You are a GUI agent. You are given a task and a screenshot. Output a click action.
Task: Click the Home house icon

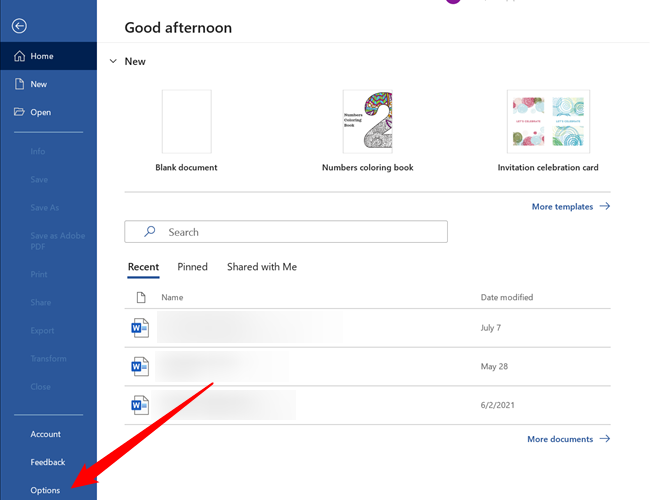point(19,56)
